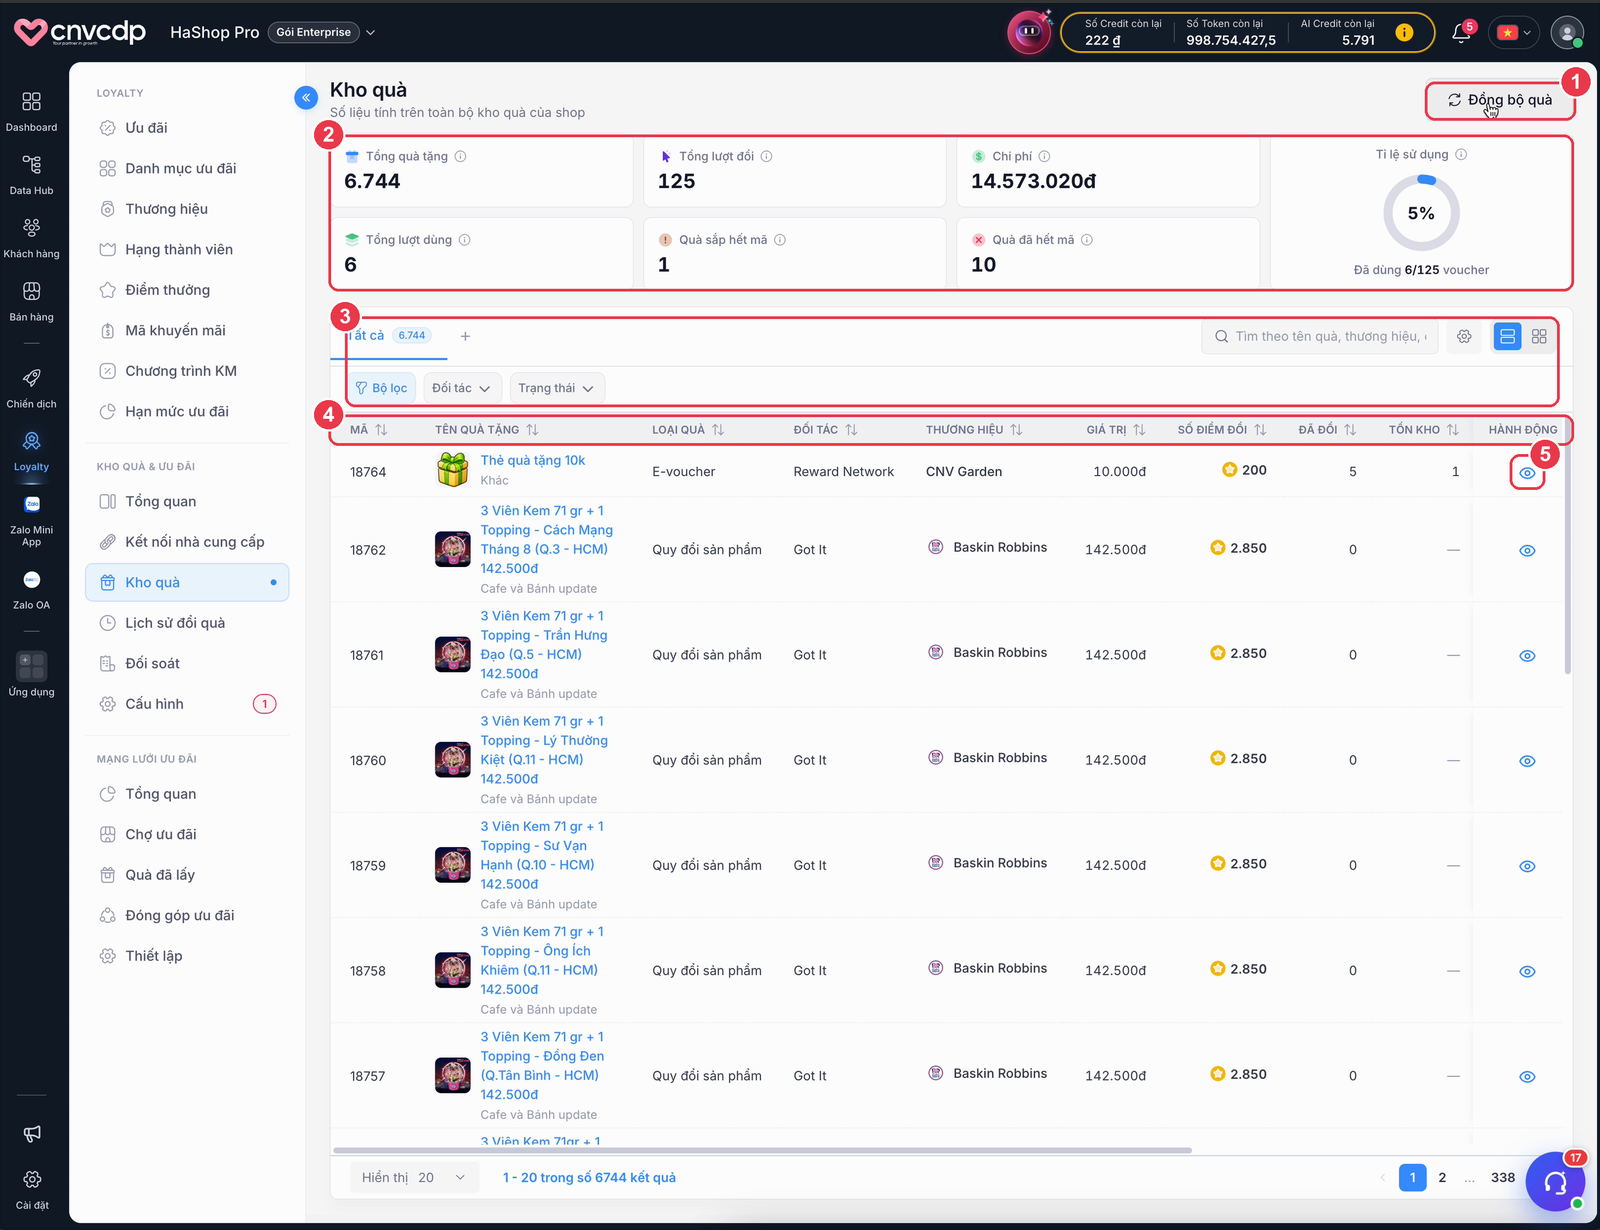Open Zalo Mini App icon
The width and height of the screenshot is (1600, 1230).
[31, 504]
